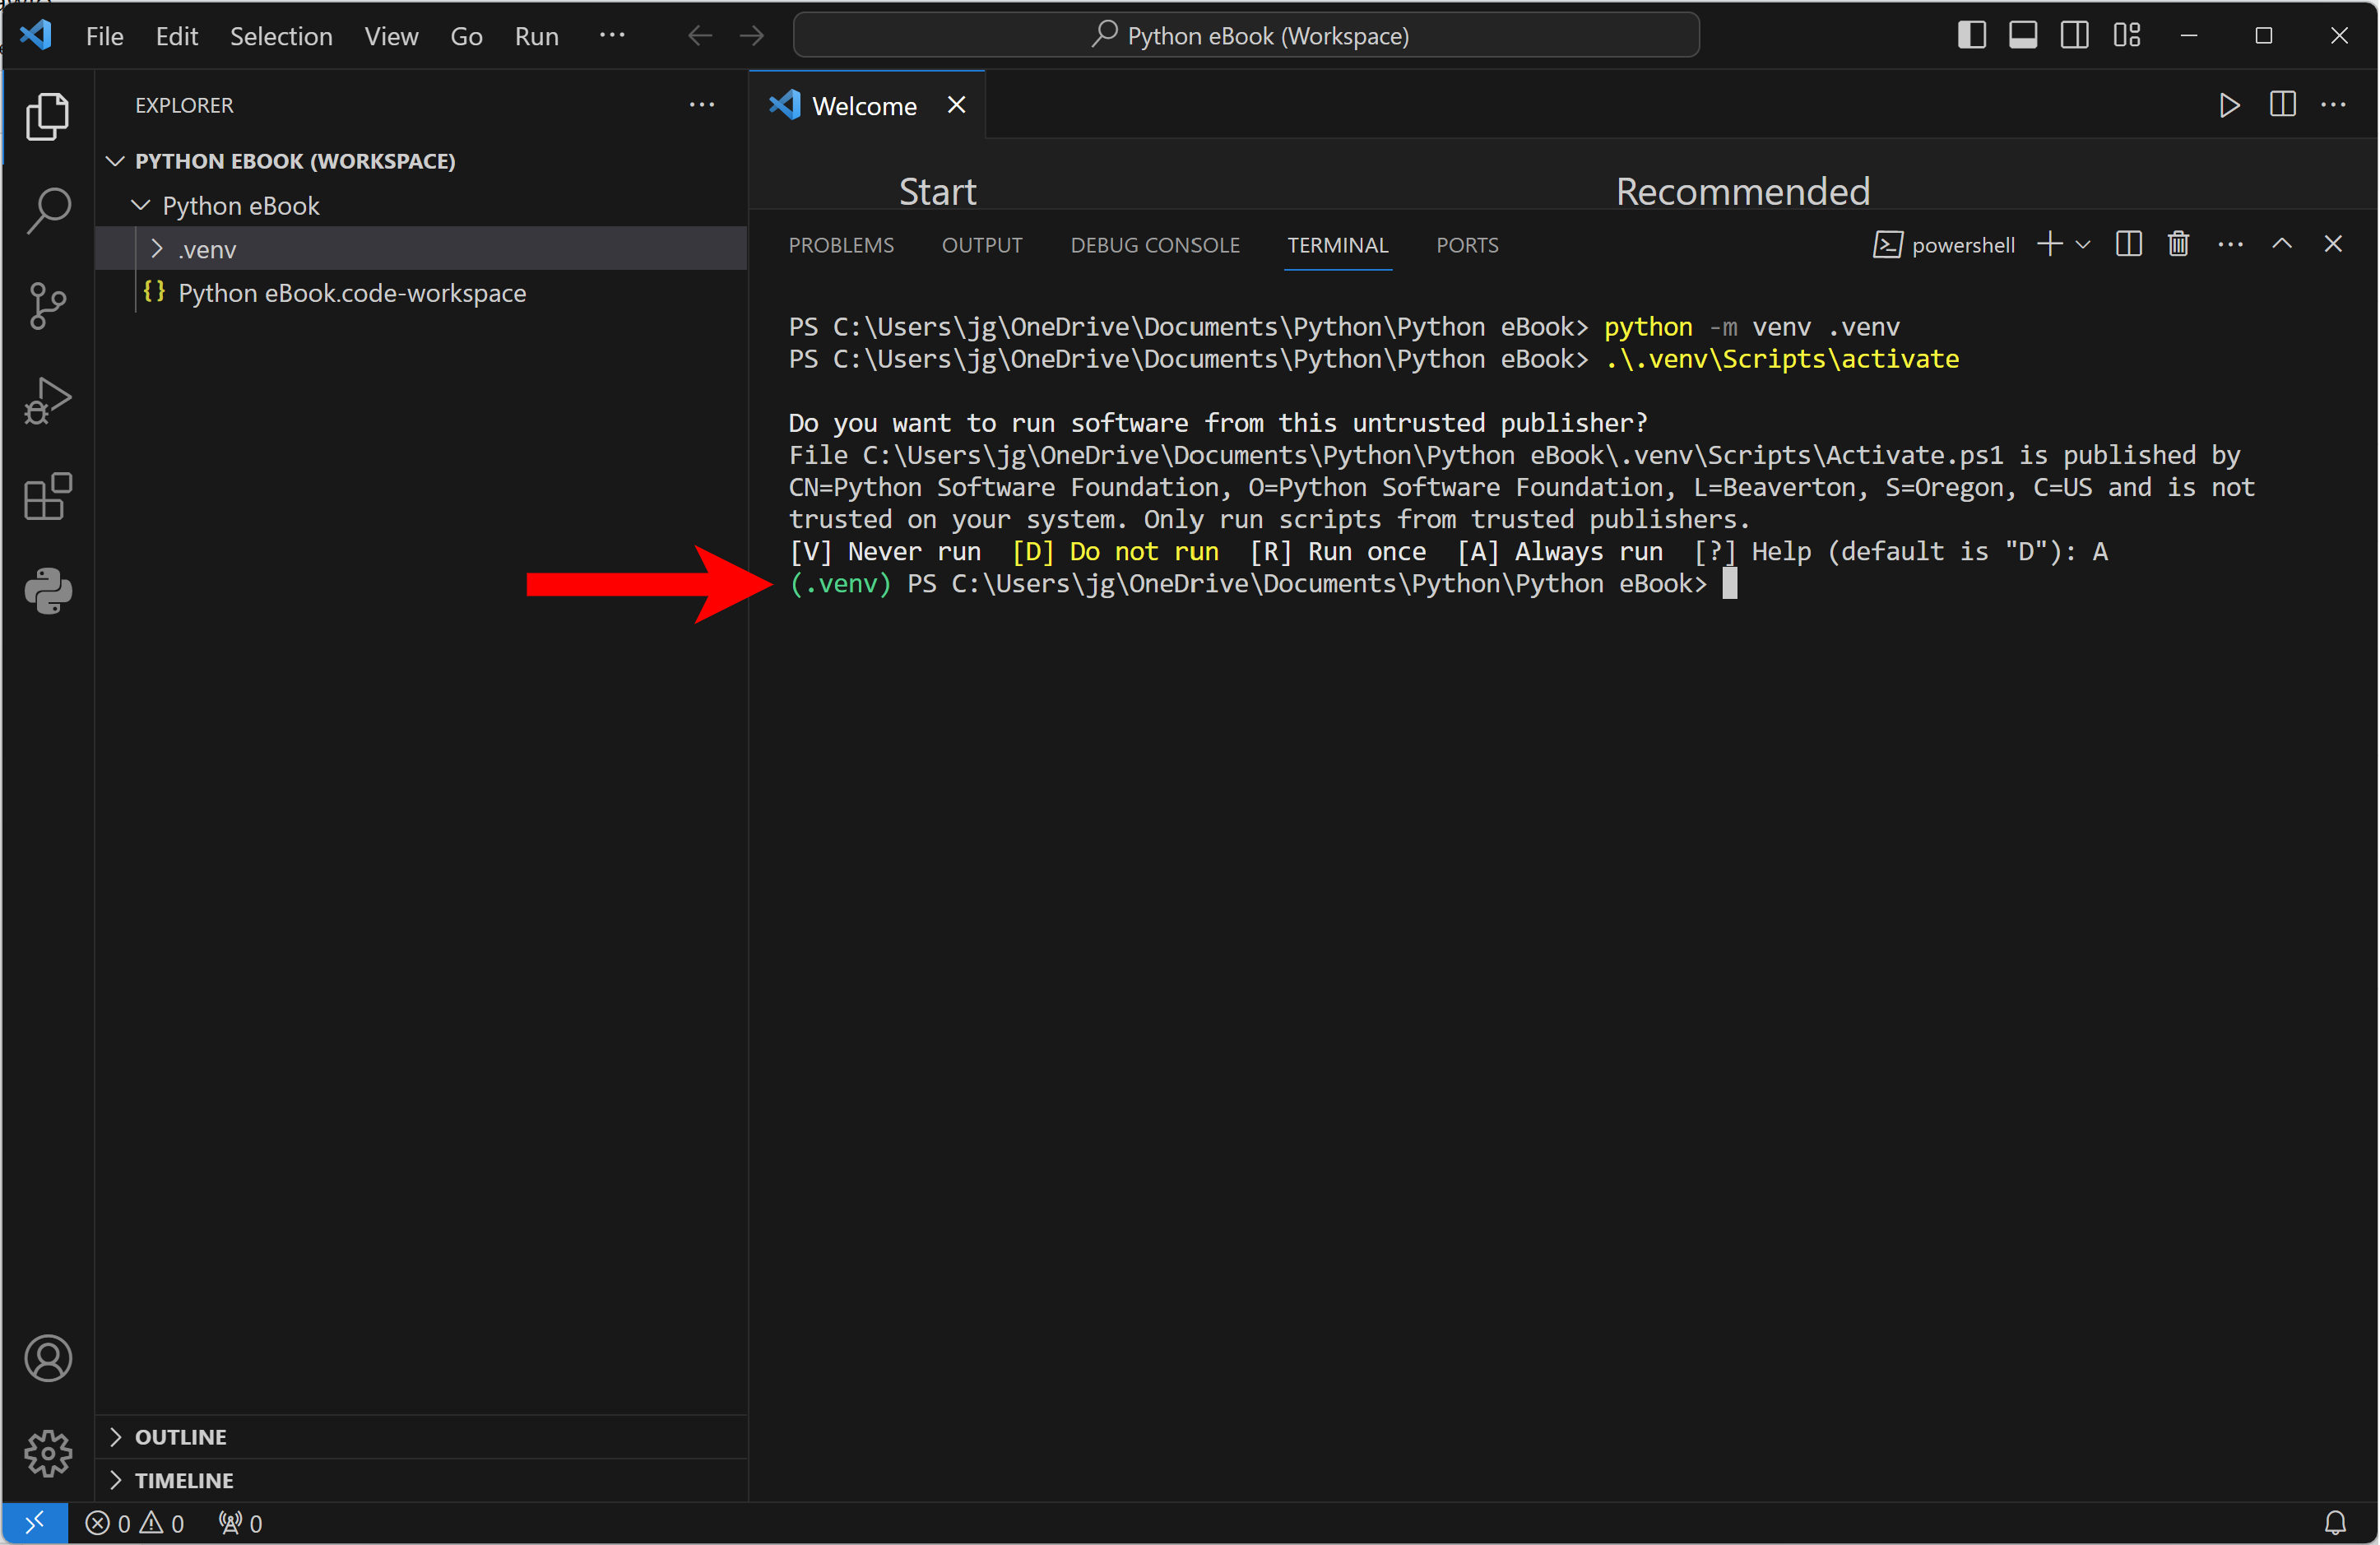Image resolution: width=2380 pixels, height=1545 pixels.
Task: Open the View menu
Action: coord(391,36)
